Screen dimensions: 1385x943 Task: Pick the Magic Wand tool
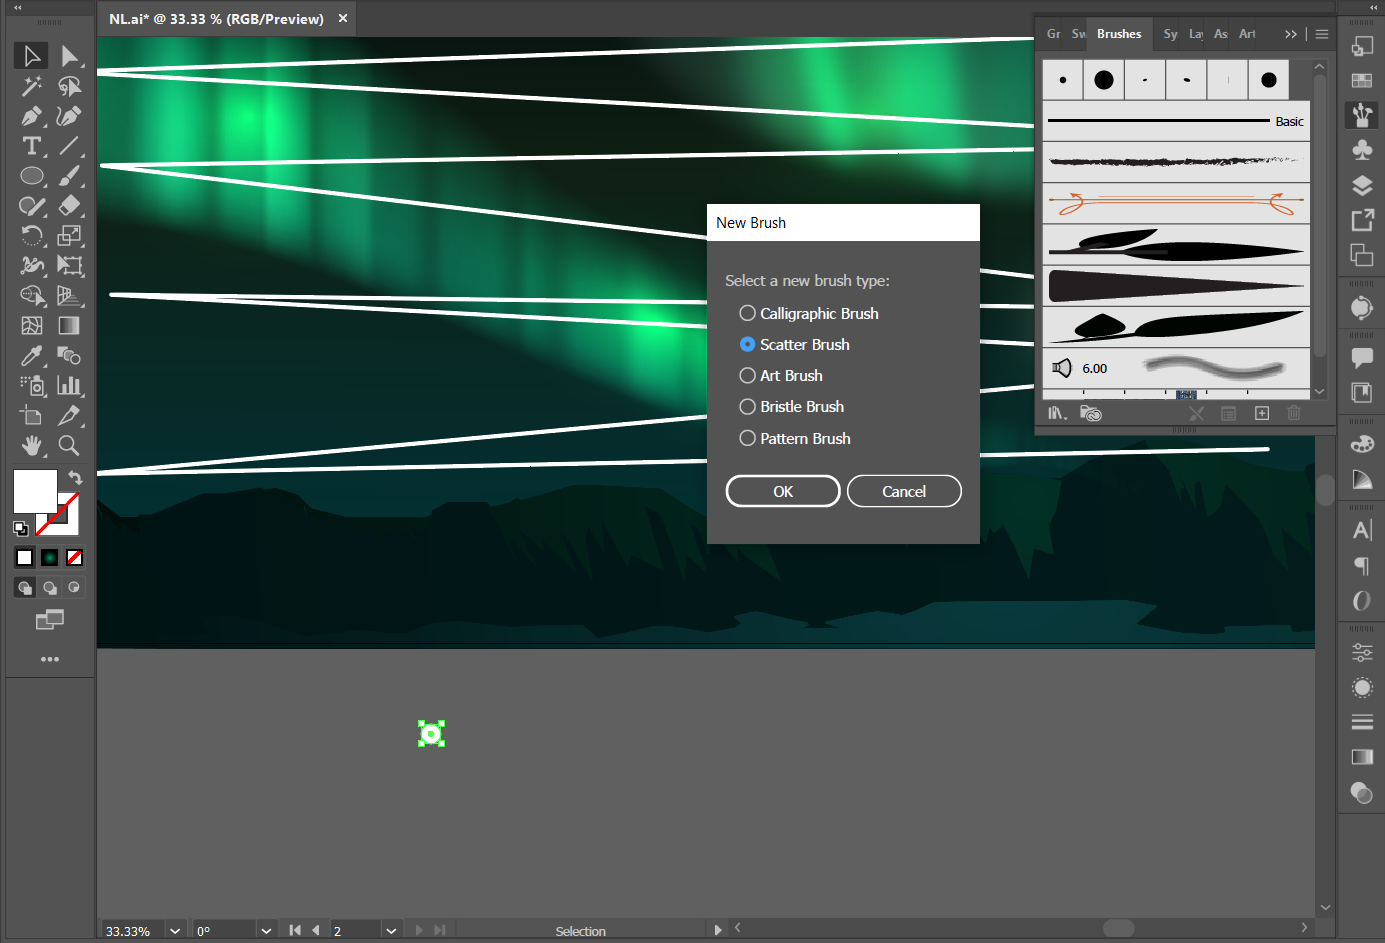pyautogui.click(x=32, y=86)
